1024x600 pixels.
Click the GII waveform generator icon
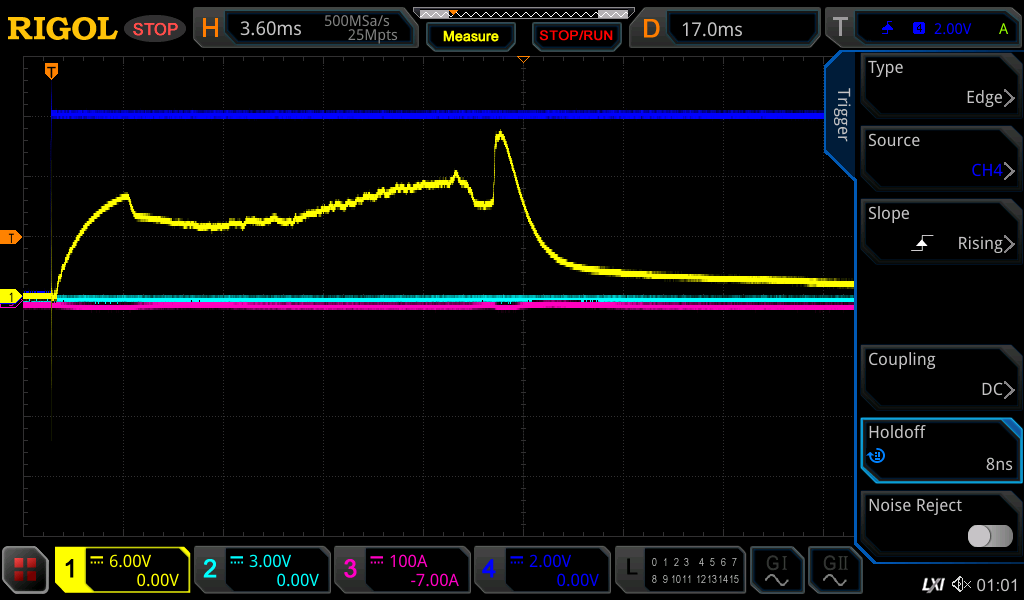(835, 570)
